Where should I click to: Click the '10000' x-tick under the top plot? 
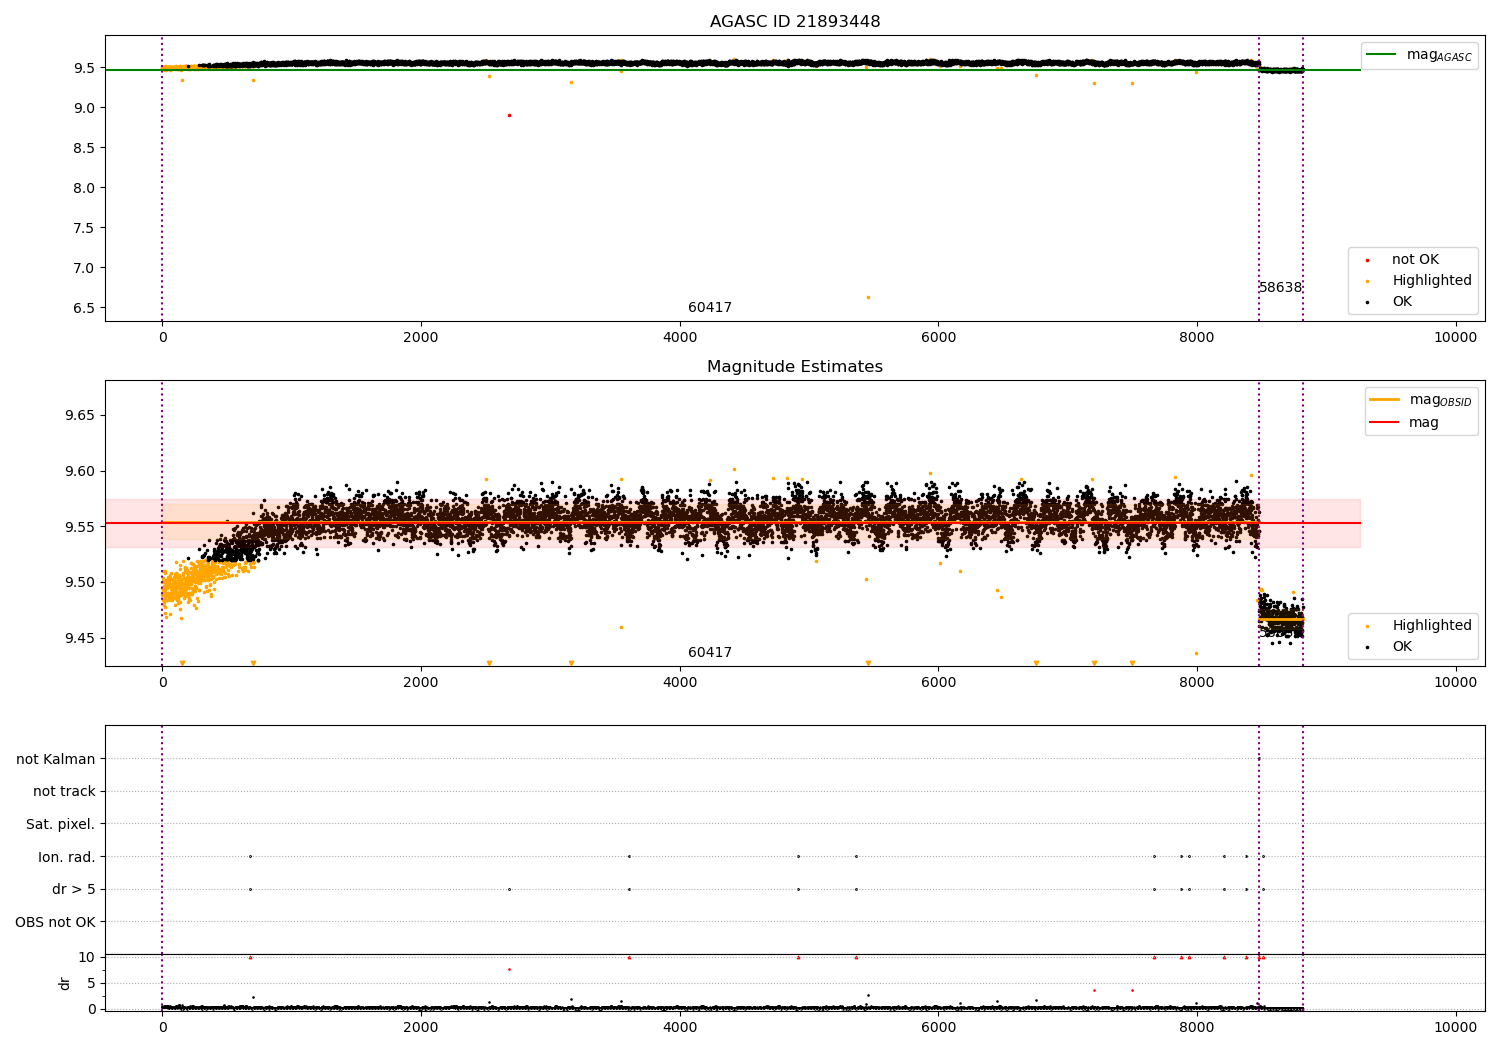(1456, 338)
